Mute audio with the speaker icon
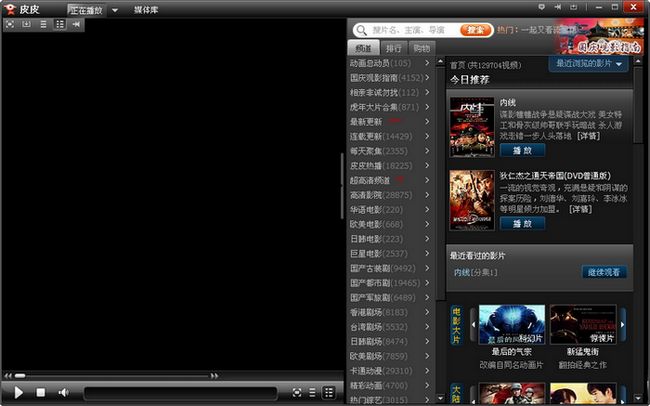The height and width of the screenshot is (406, 650). 64,392
